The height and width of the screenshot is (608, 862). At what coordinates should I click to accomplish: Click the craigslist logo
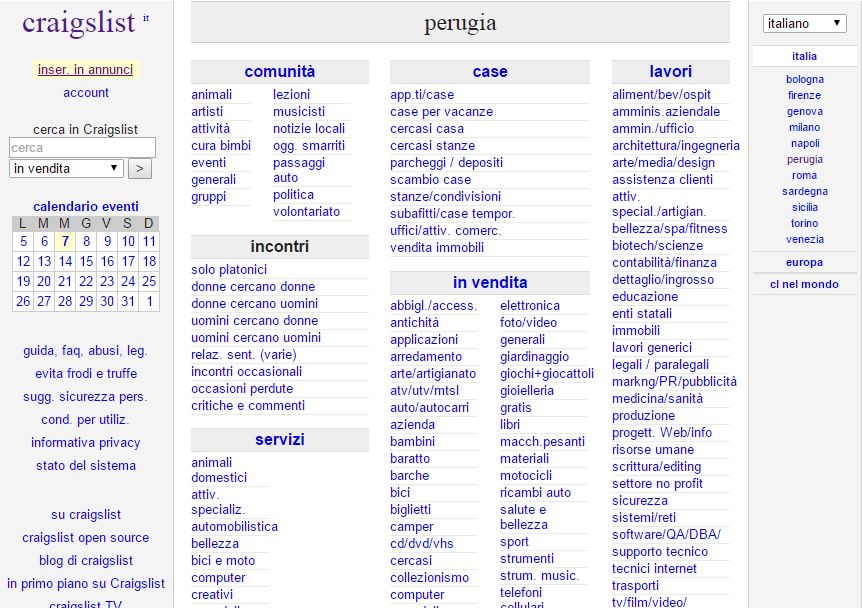pos(78,24)
